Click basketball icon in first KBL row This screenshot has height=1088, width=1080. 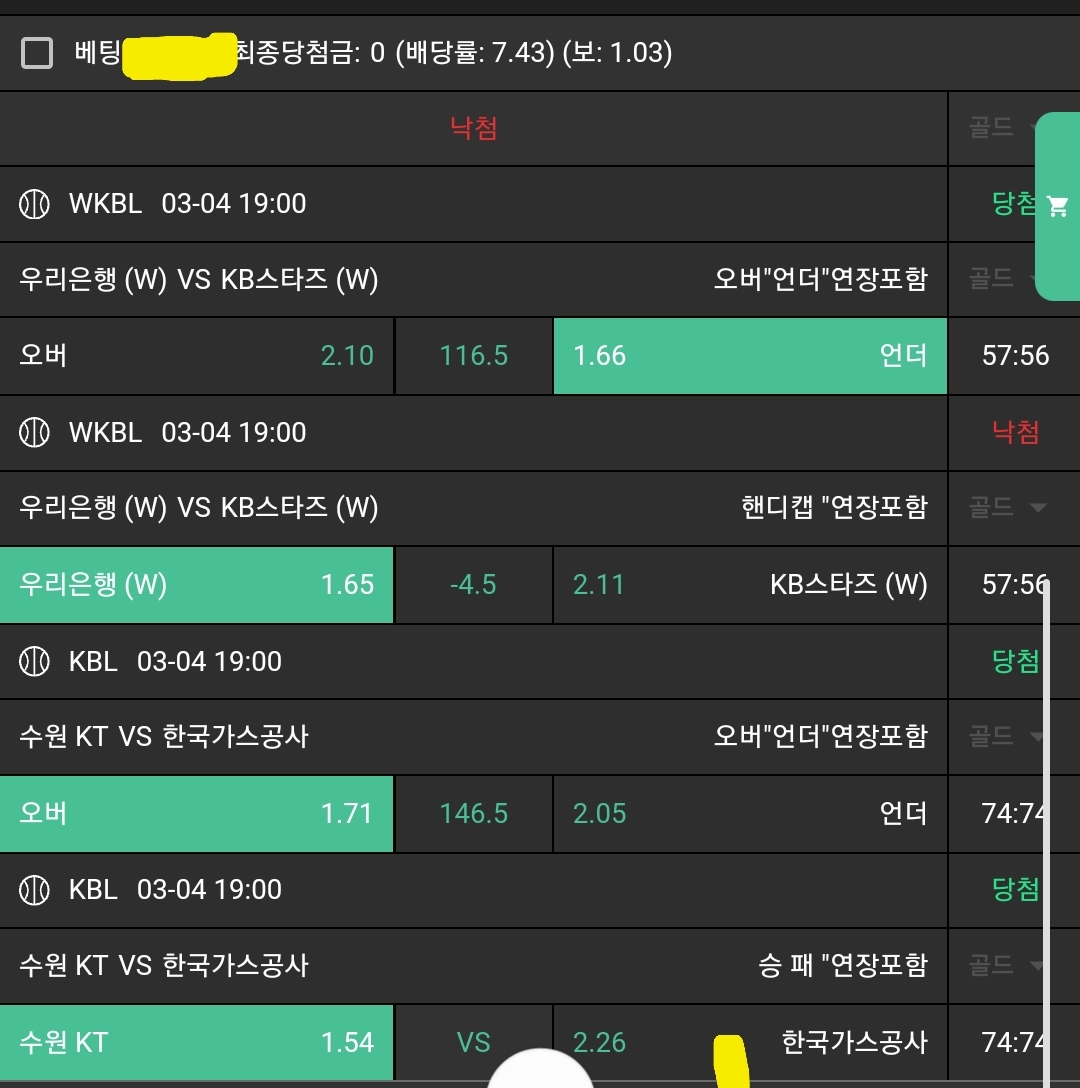35,662
